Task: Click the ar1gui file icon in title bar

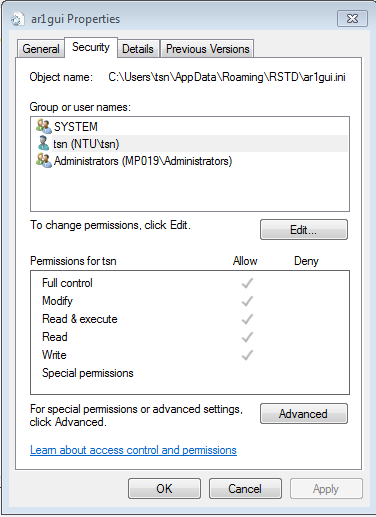Action: point(18,19)
